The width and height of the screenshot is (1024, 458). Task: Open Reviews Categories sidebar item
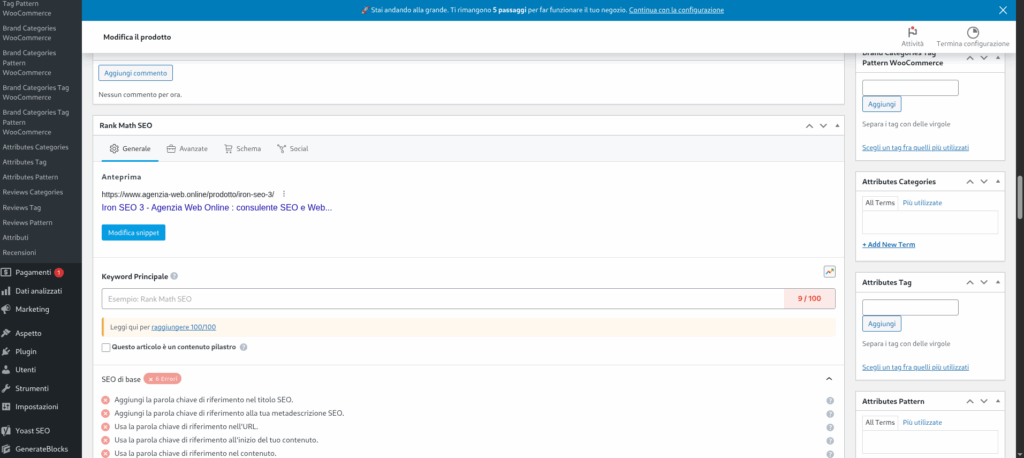pos(33,192)
